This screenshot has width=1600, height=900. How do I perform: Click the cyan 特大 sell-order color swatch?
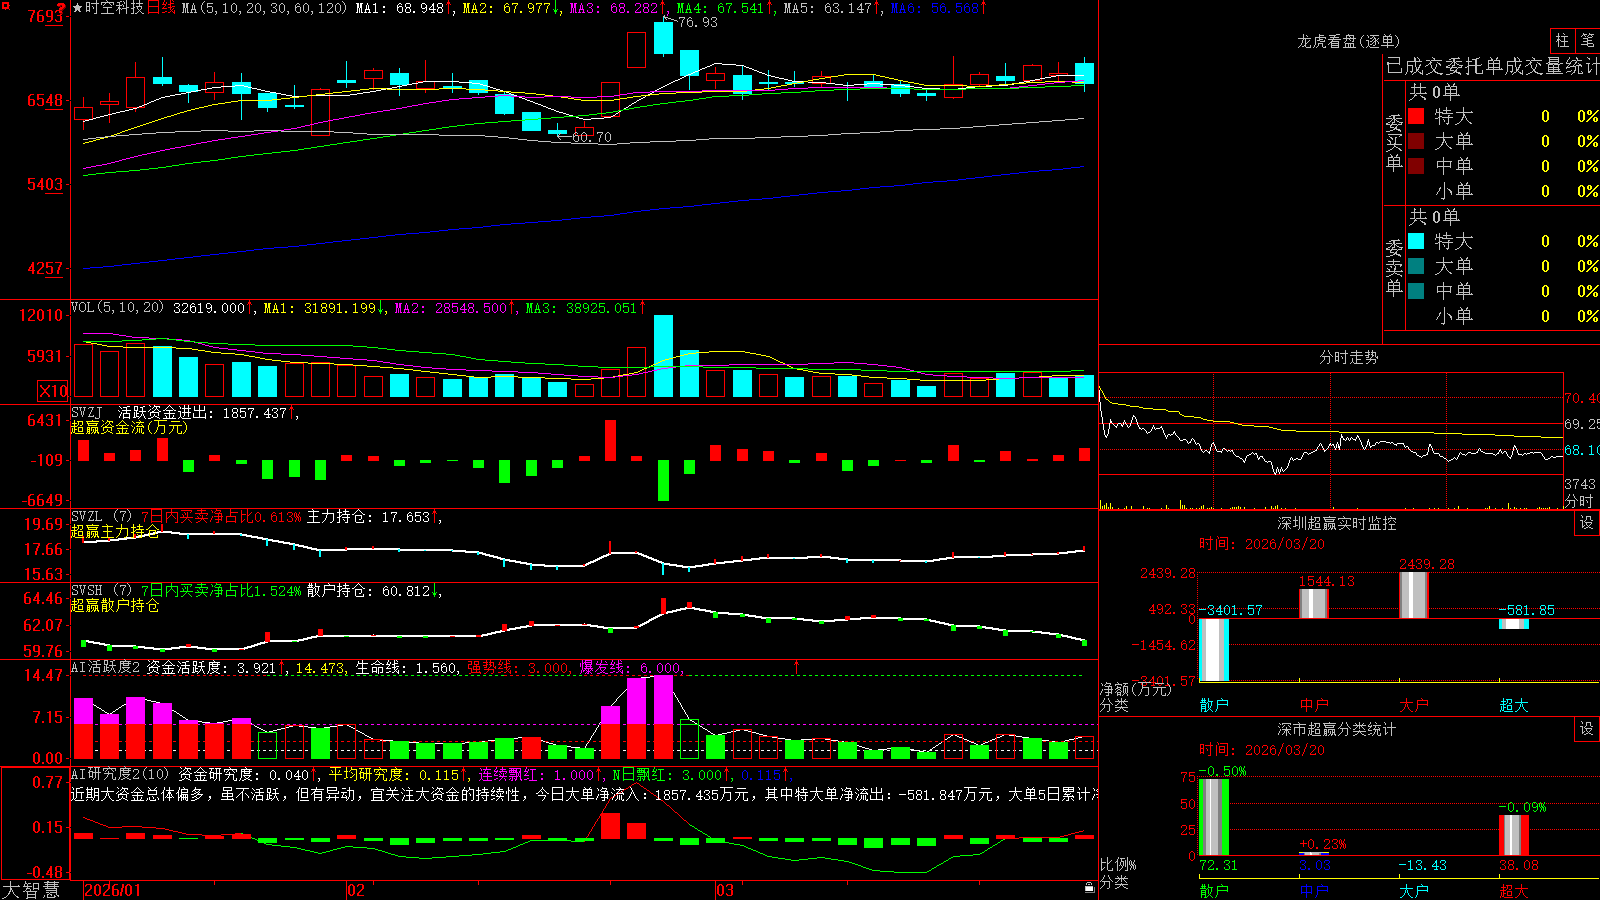pyautogui.click(x=1416, y=241)
